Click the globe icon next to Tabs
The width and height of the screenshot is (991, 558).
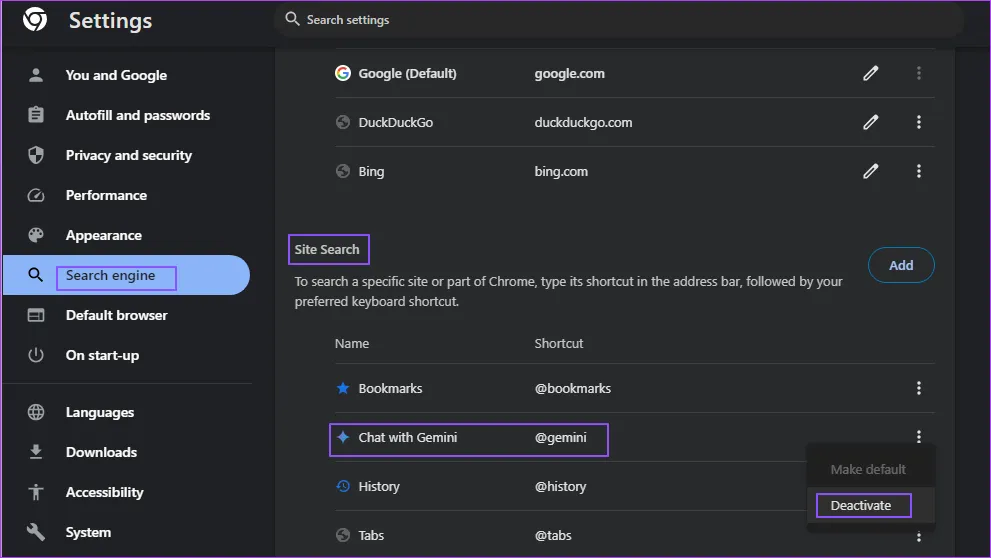point(343,535)
